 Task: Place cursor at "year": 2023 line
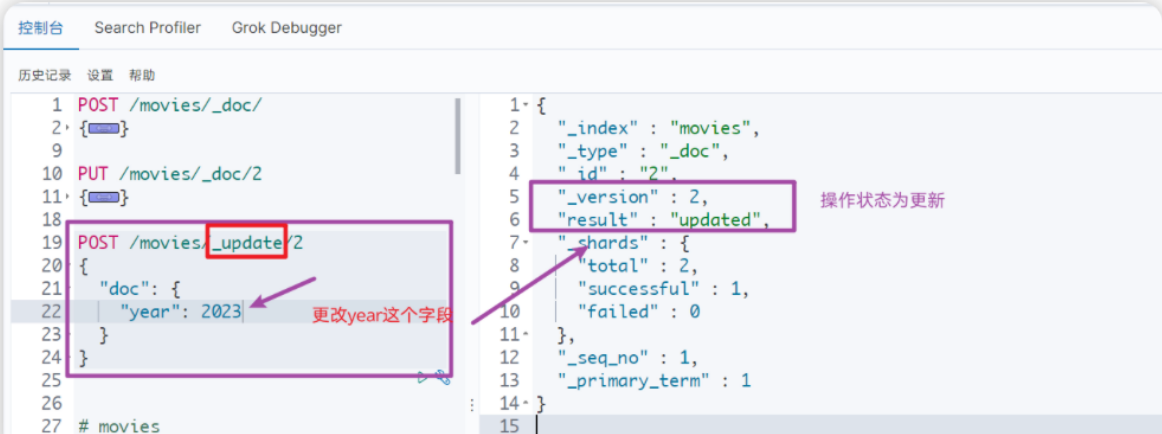[181, 312]
